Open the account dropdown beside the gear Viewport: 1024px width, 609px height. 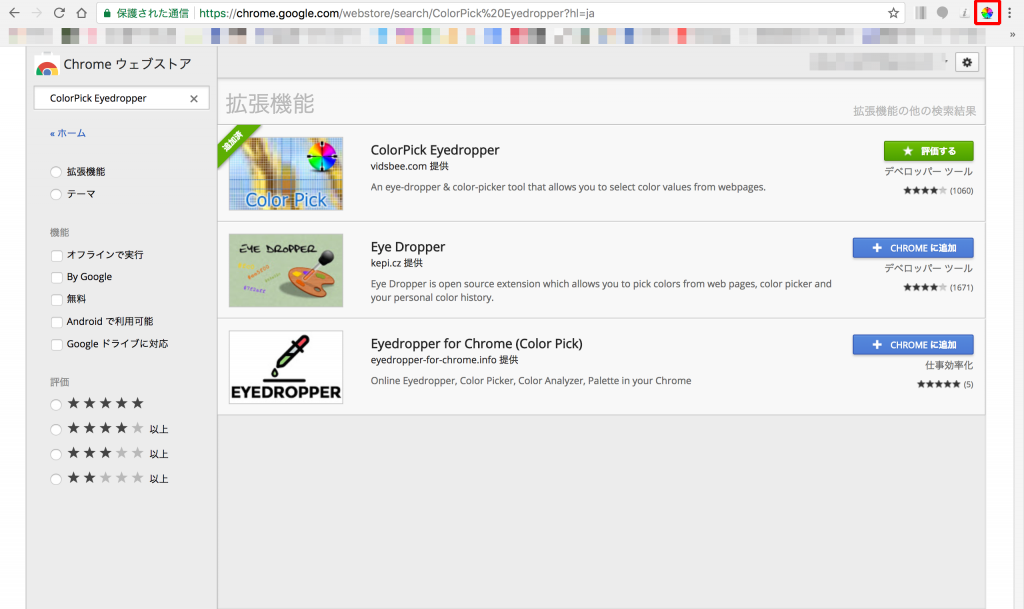[x=946, y=61]
